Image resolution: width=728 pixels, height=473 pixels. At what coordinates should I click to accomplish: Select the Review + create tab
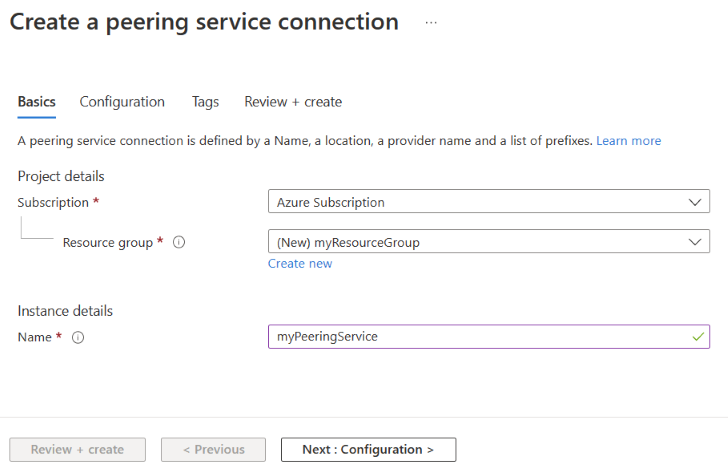click(x=293, y=102)
